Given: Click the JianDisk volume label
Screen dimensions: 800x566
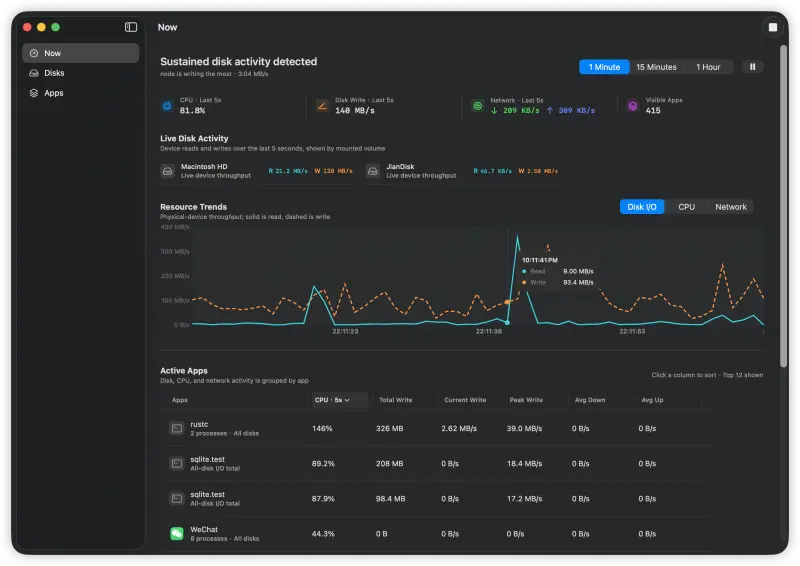Looking at the screenshot, I should (400, 167).
